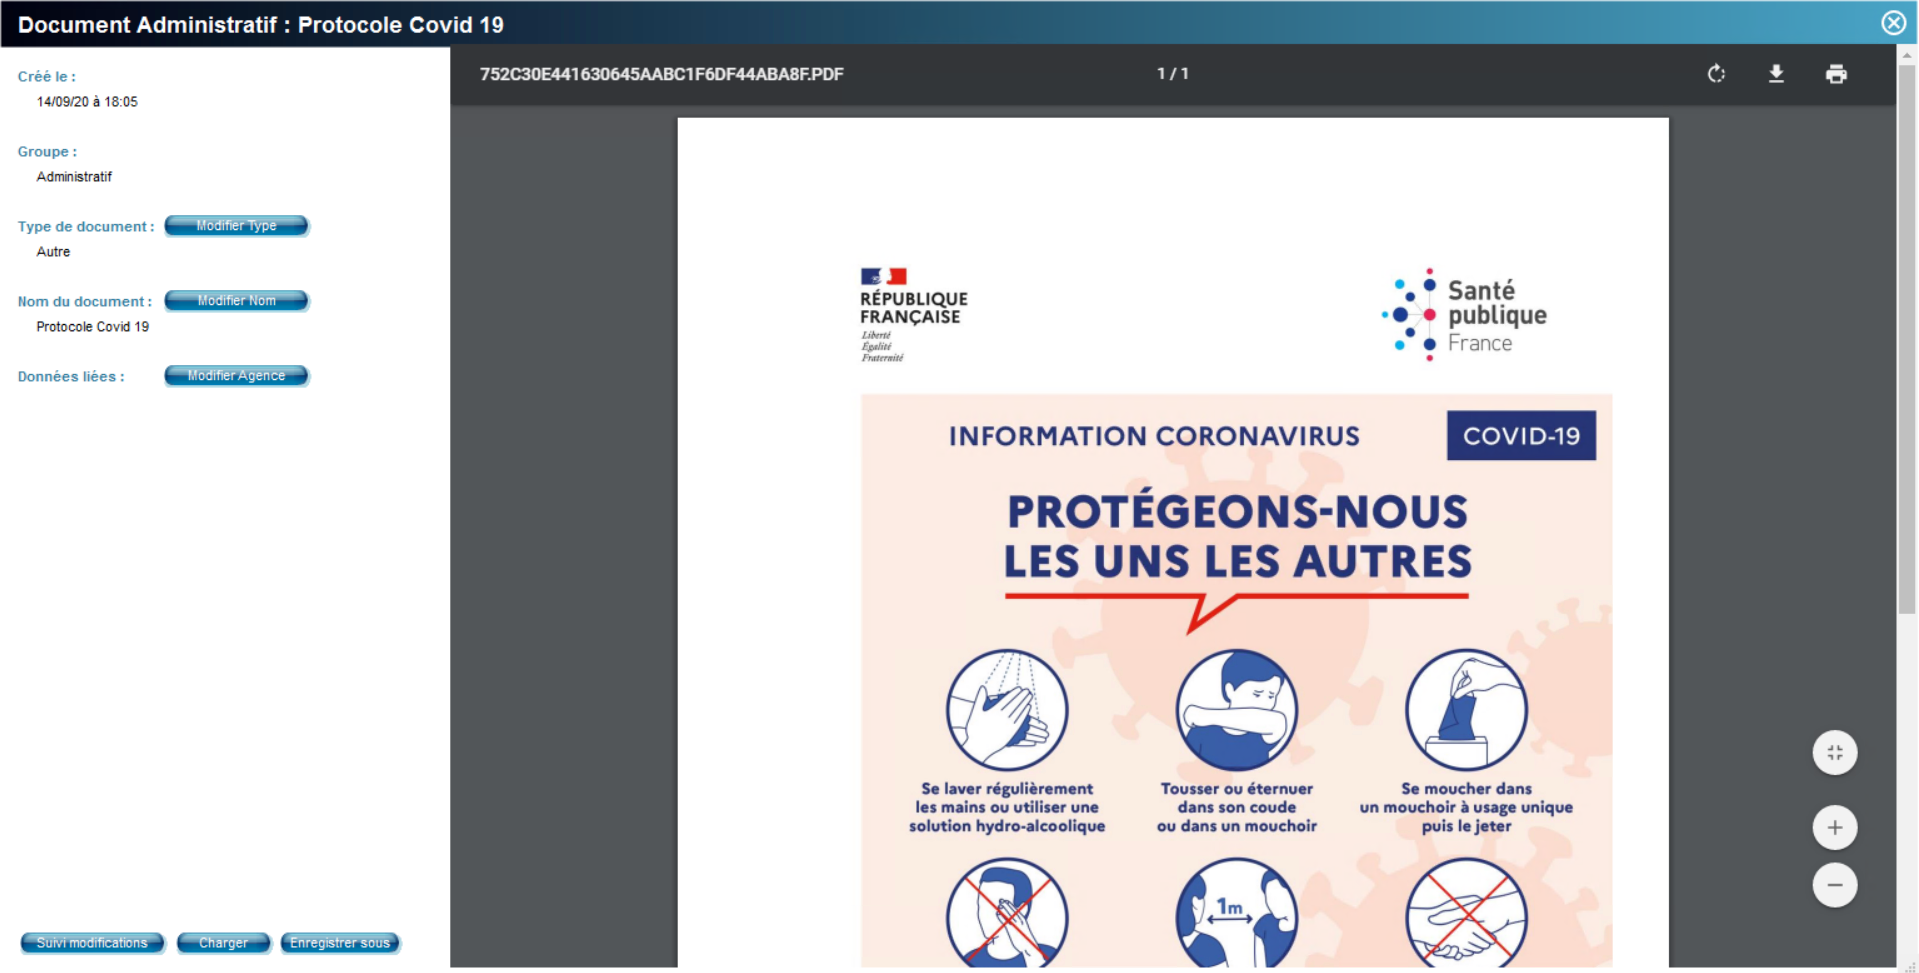Print the PDF document

[x=1836, y=74]
